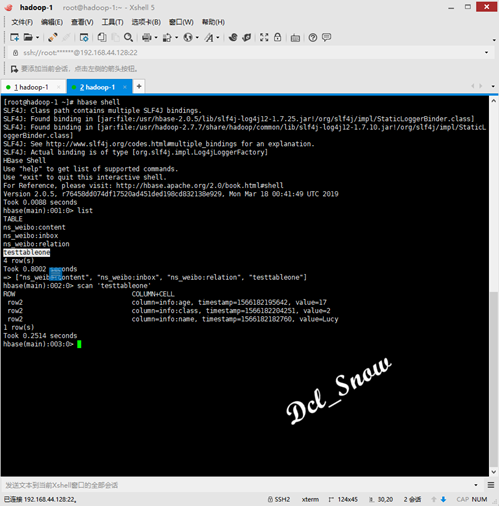Viewport: 499px width, 506px height.
Task: Click the Paste icon in toolbar
Action: 115,37
